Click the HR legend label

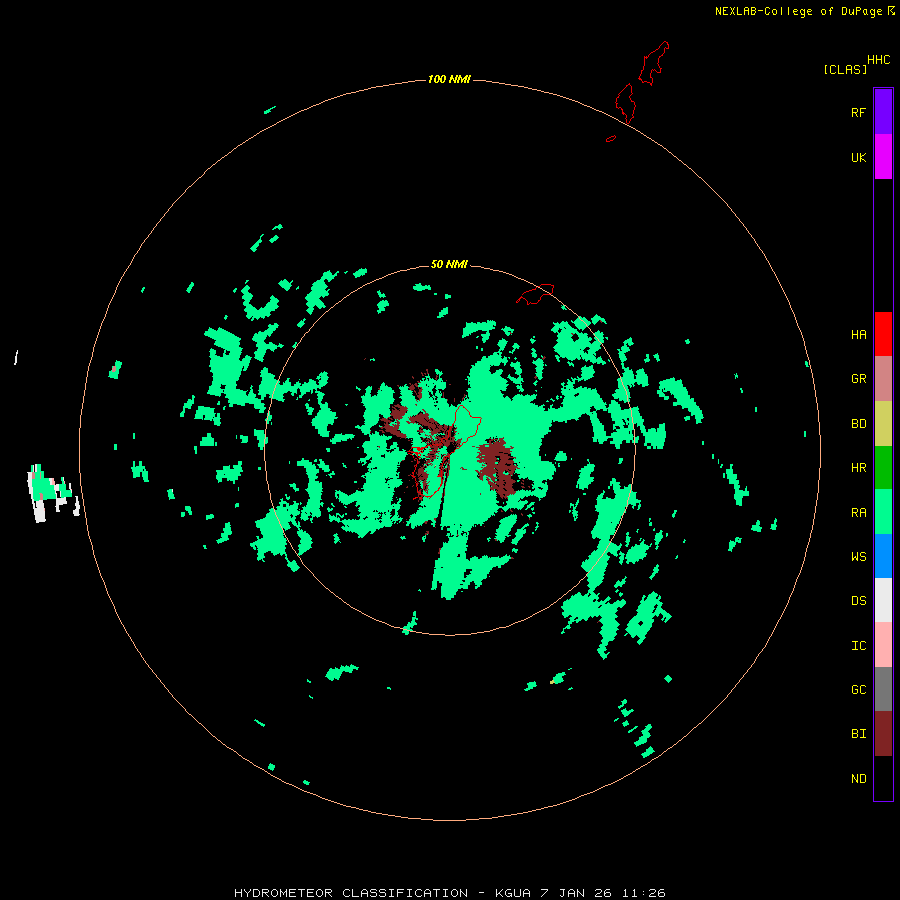[858, 468]
